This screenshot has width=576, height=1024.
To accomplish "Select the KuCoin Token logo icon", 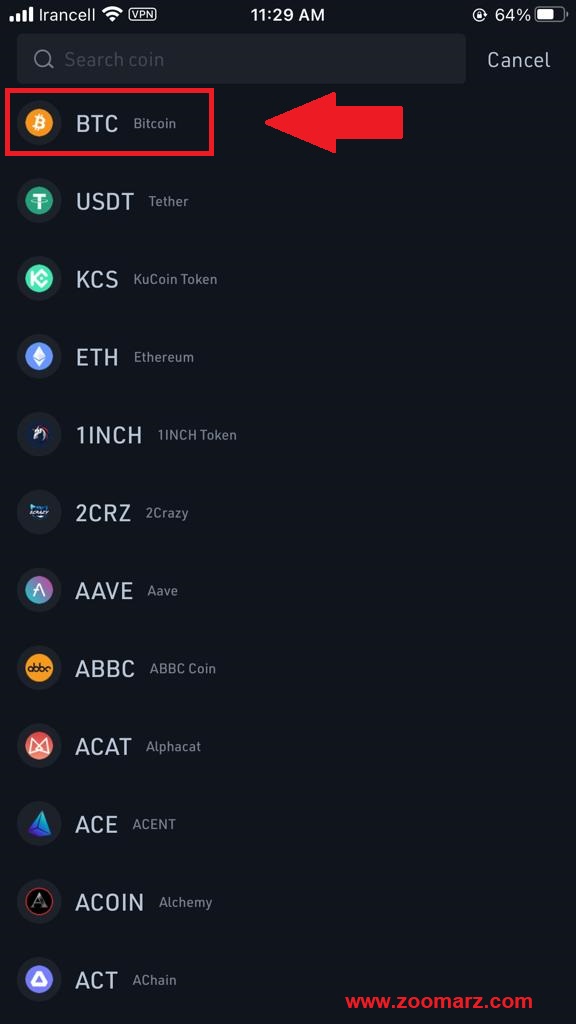I will tap(39, 279).
